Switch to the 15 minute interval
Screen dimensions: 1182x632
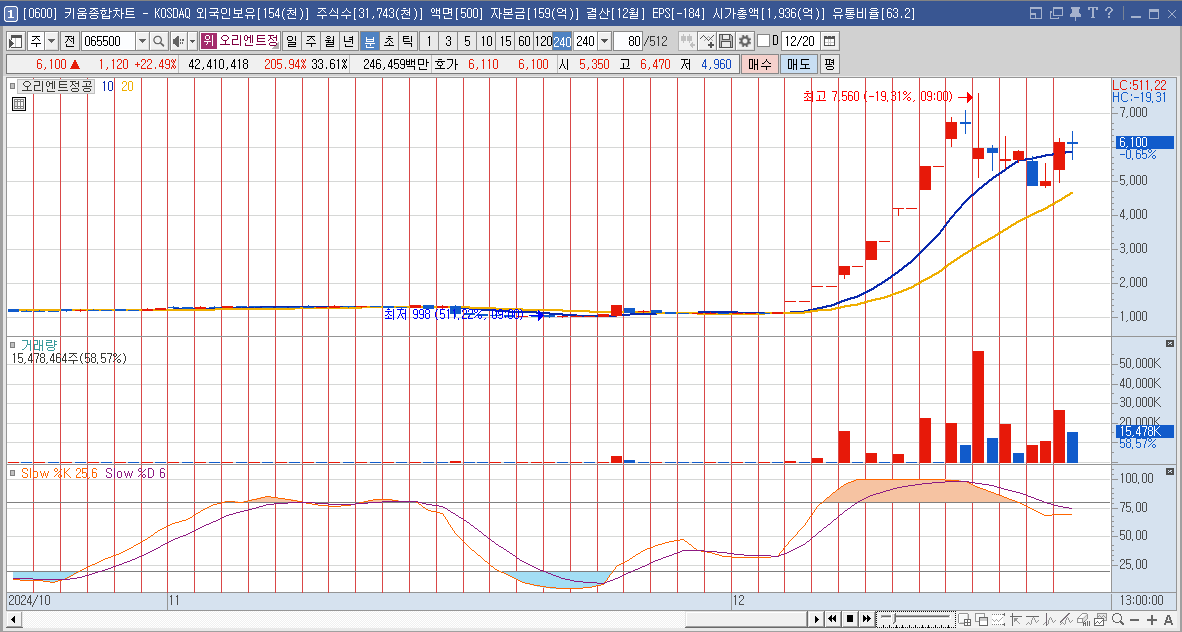pos(505,41)
